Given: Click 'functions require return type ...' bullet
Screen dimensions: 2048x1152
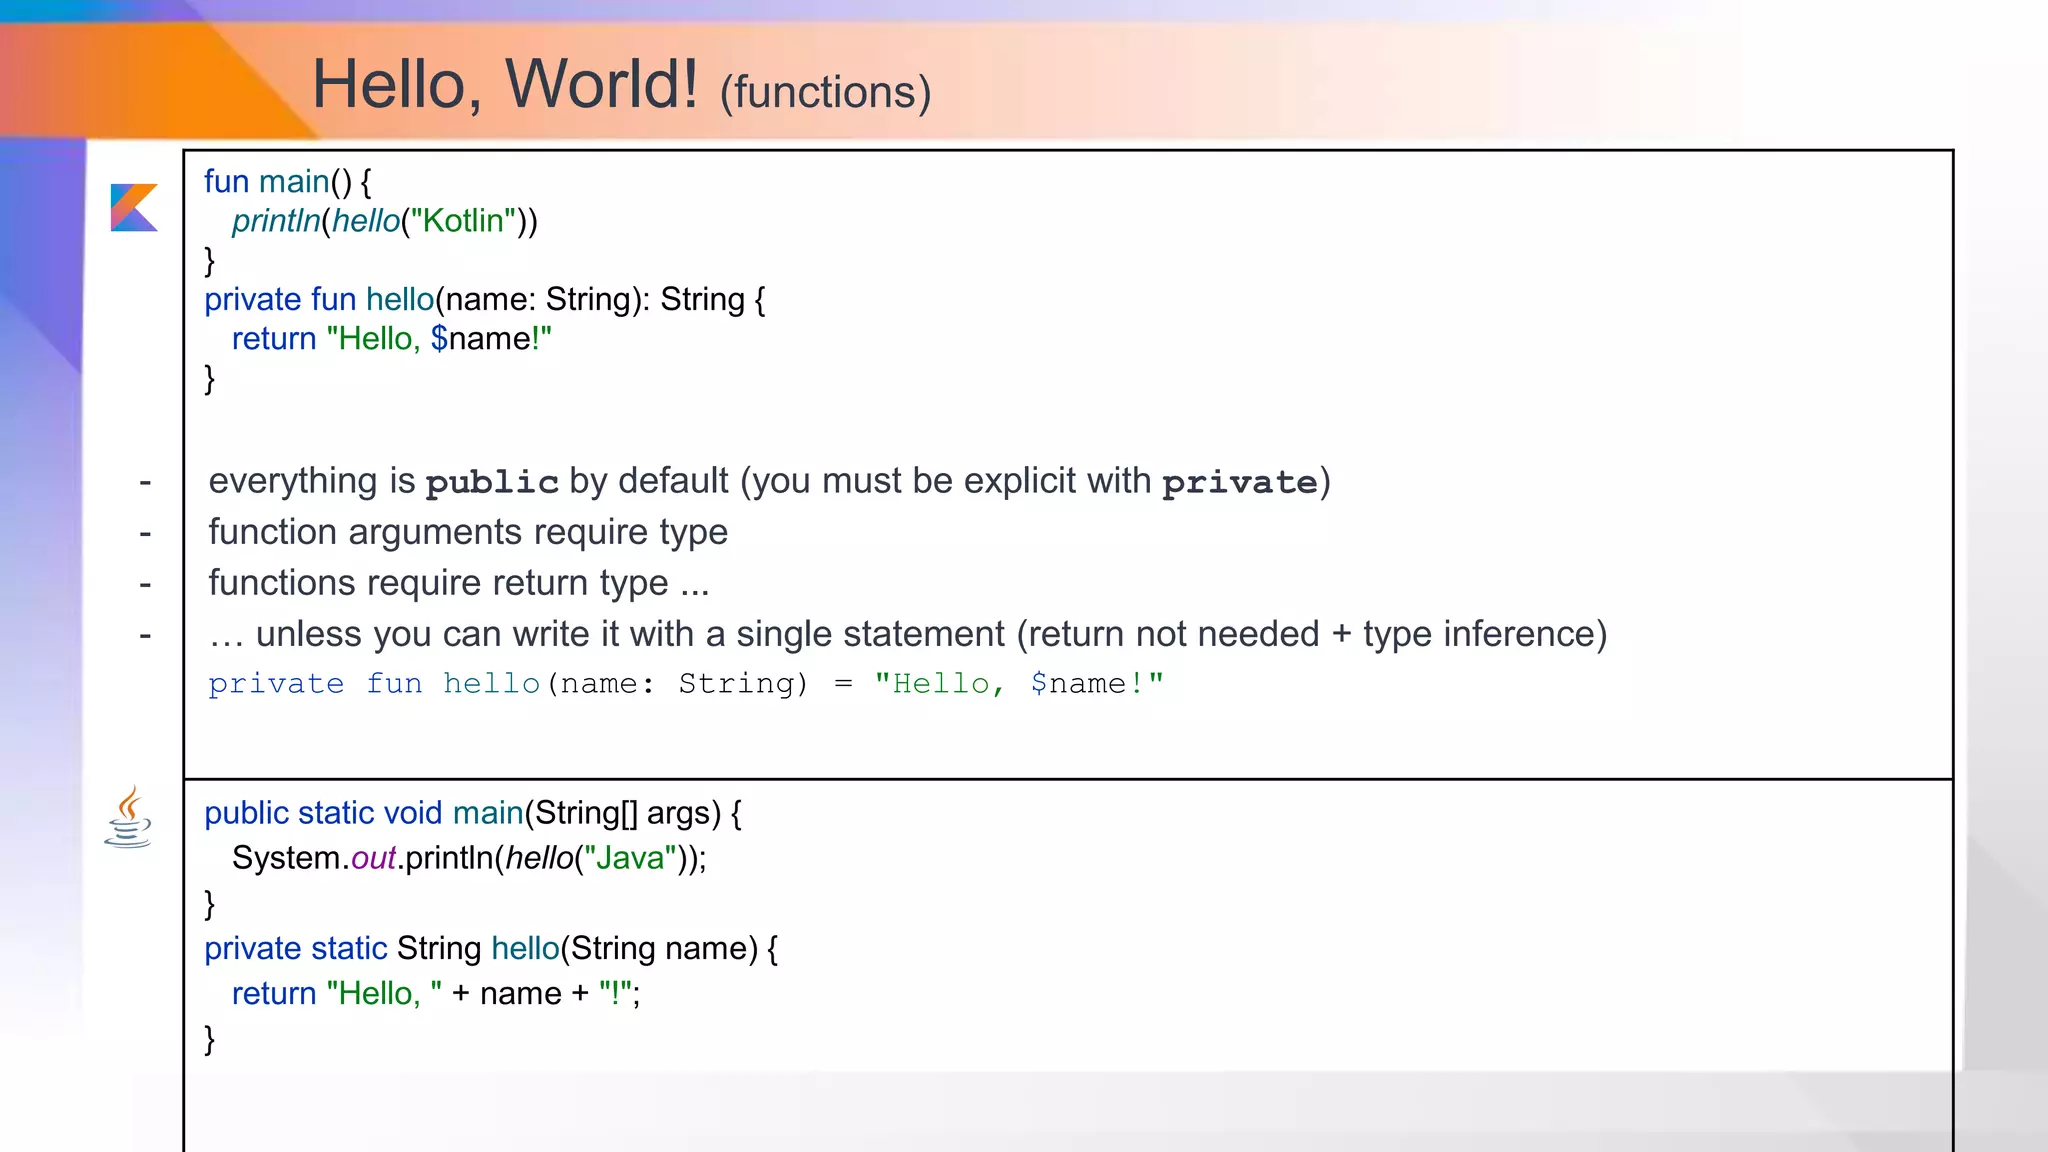Looking at the screenshot, I should 459,583.
